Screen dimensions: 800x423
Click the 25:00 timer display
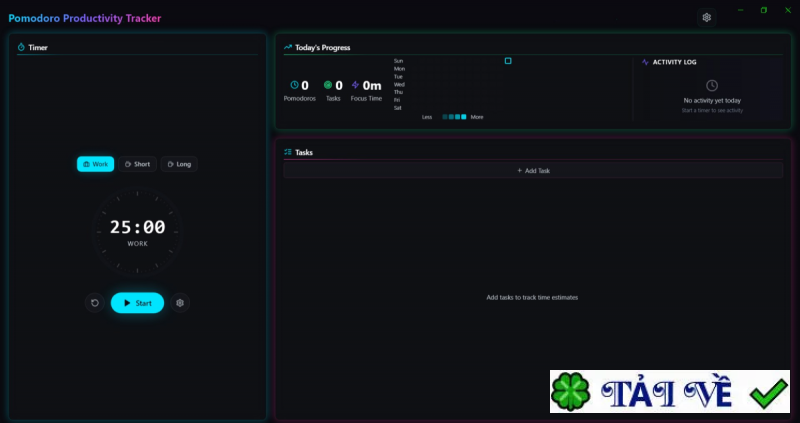coord(138,227)
